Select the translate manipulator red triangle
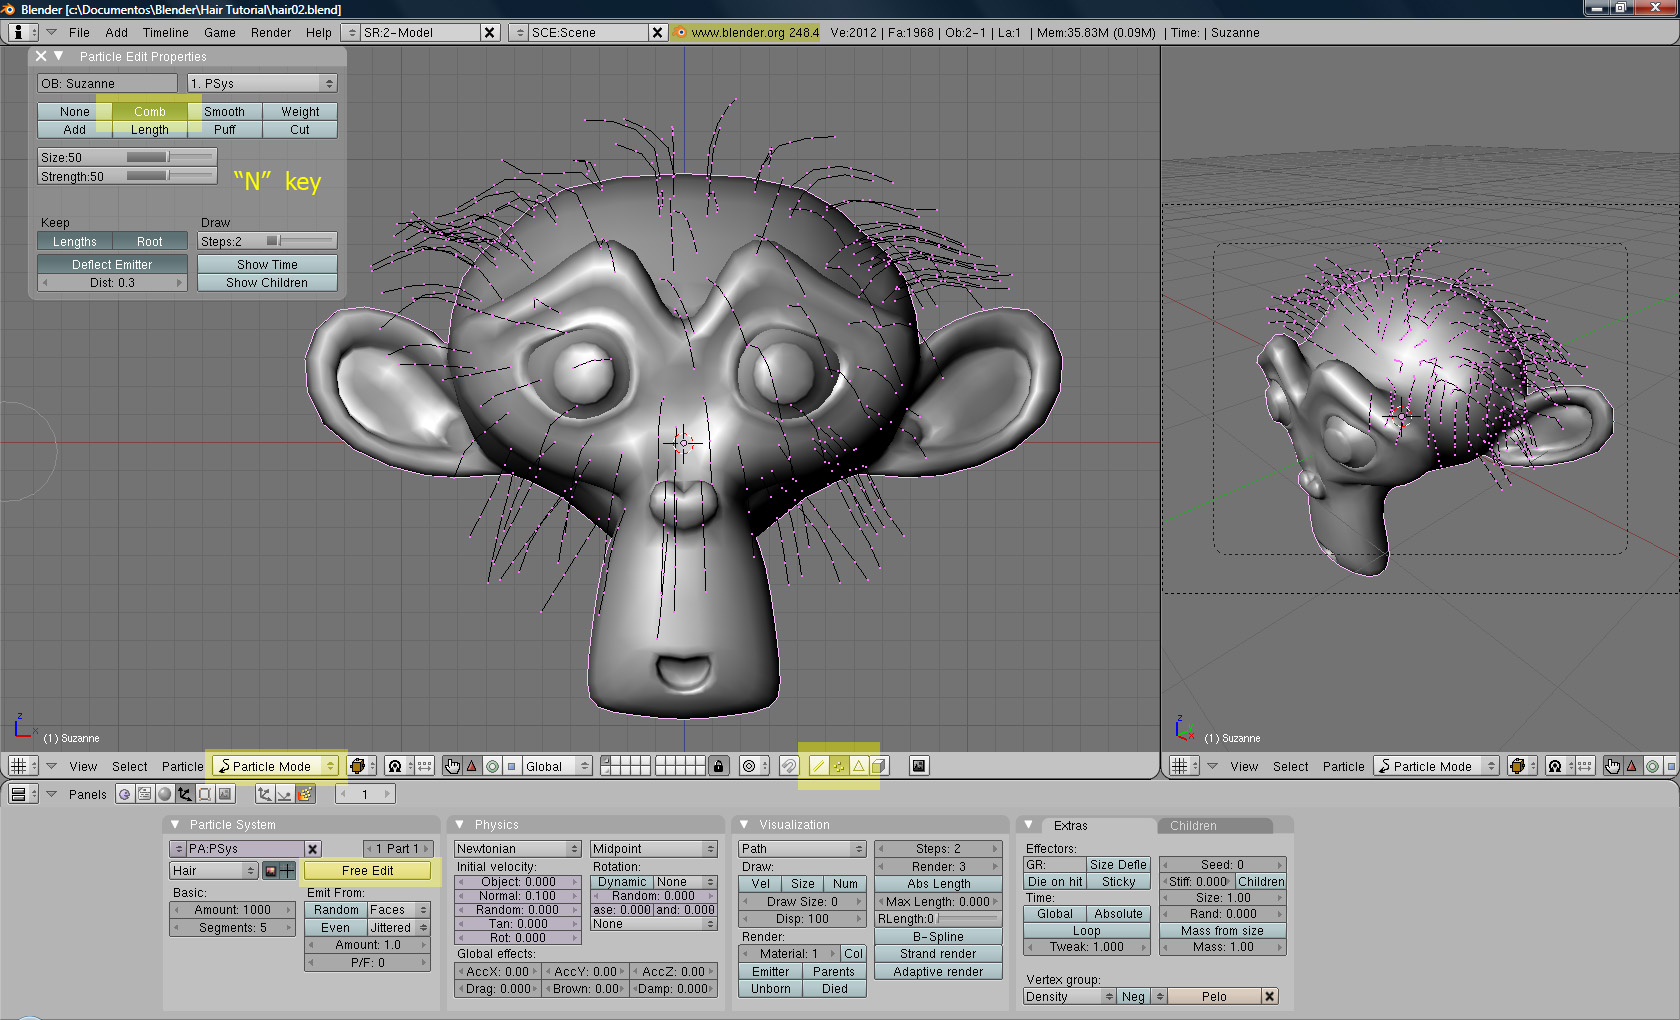The height and width of the screenshot is (1020, 1680). pos(472,766)
